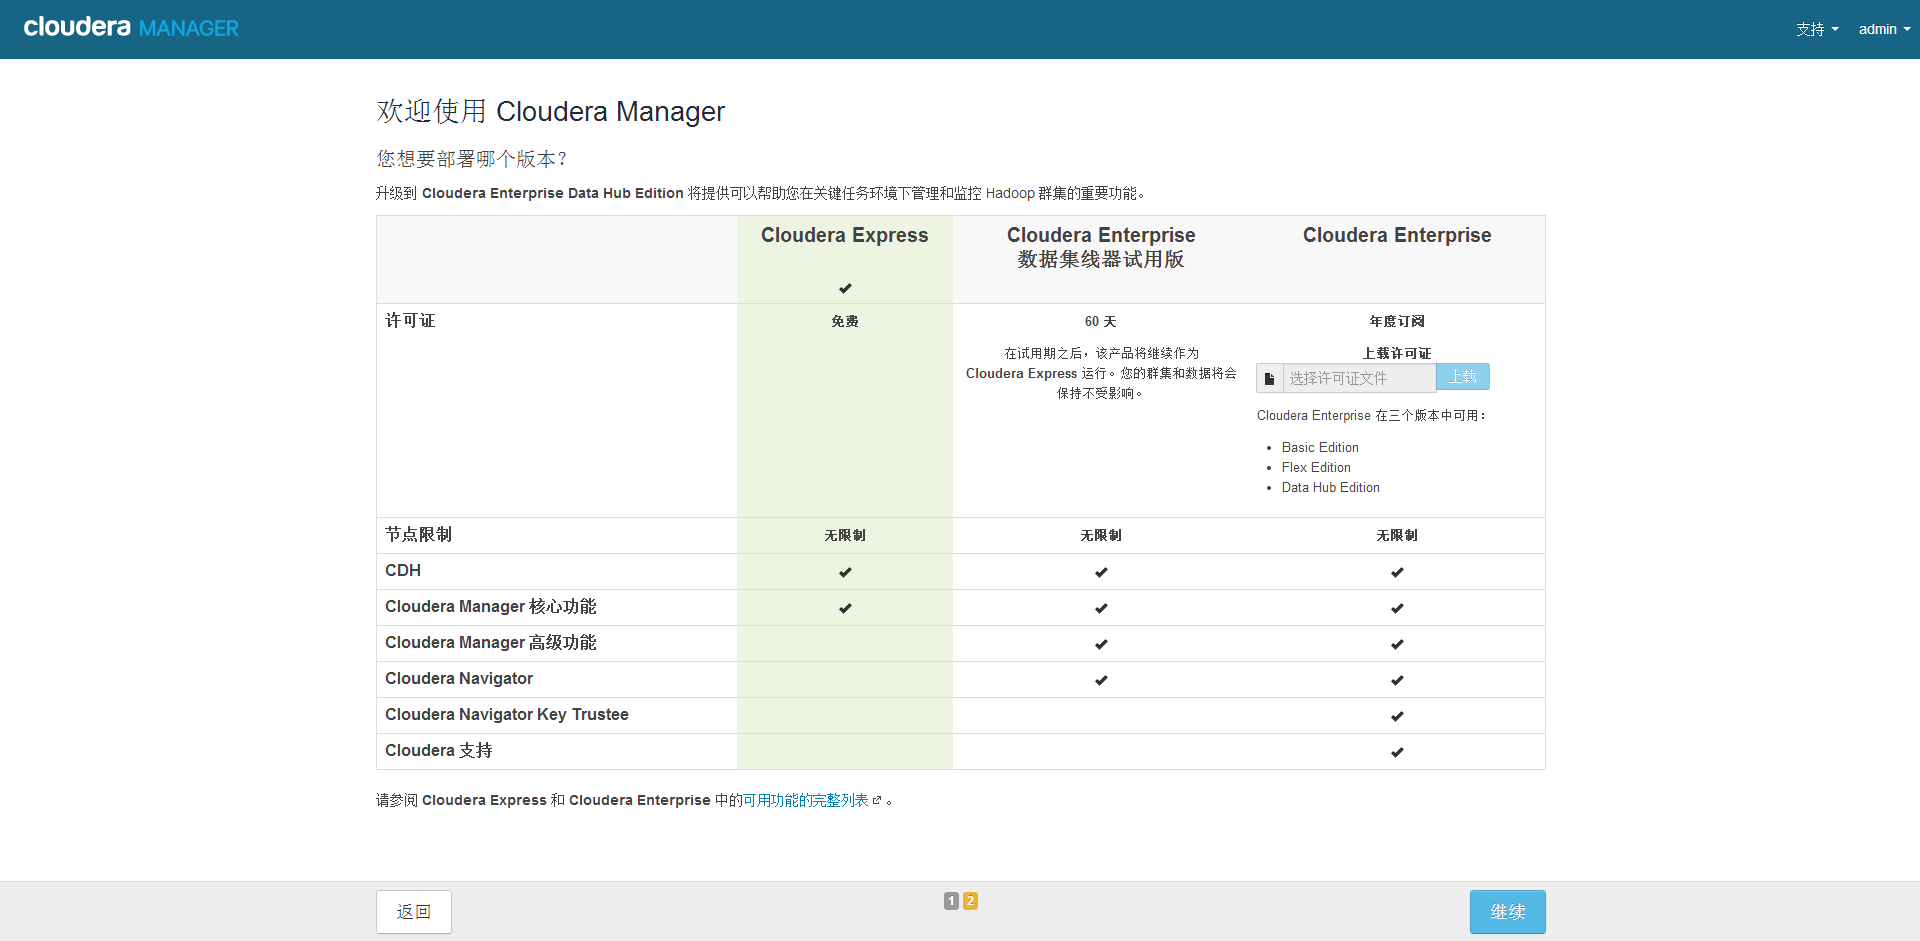The height and width of the screenshot is (941, 1920).
Task: Click the selected checkmark under Cloudera Express header
Action: tap(845, 288)
